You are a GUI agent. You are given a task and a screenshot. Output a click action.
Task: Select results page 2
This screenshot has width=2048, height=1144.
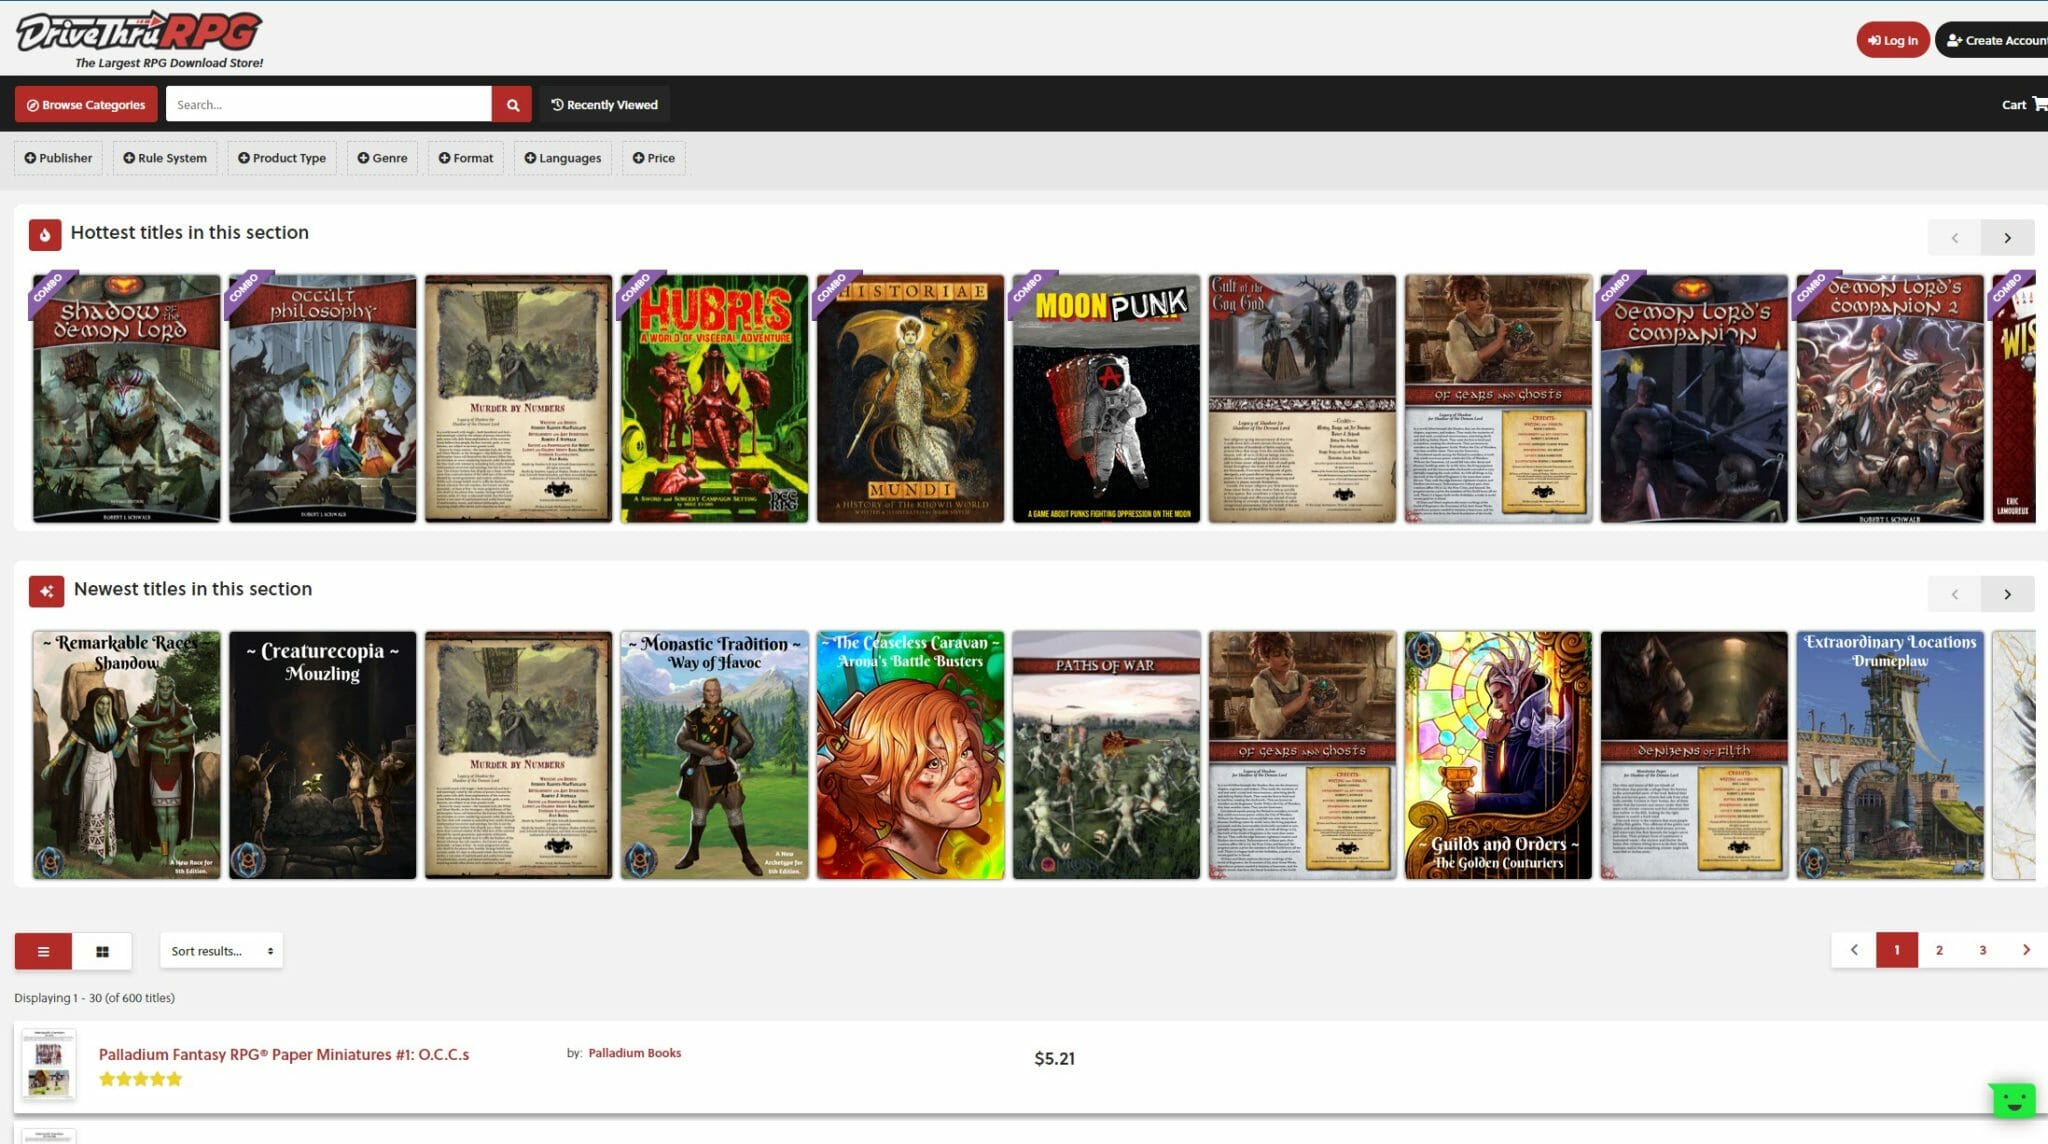point(1939,950)
